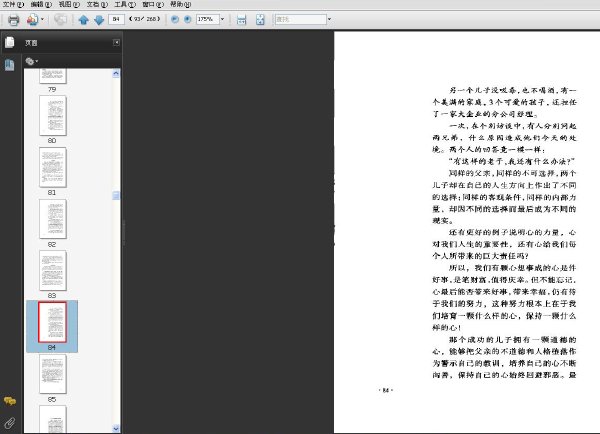Image resolution: width=600 pixels, height=434 pixels.
Task: Open the 窗口 (Window) menu
Action: (x=153, y=4)
